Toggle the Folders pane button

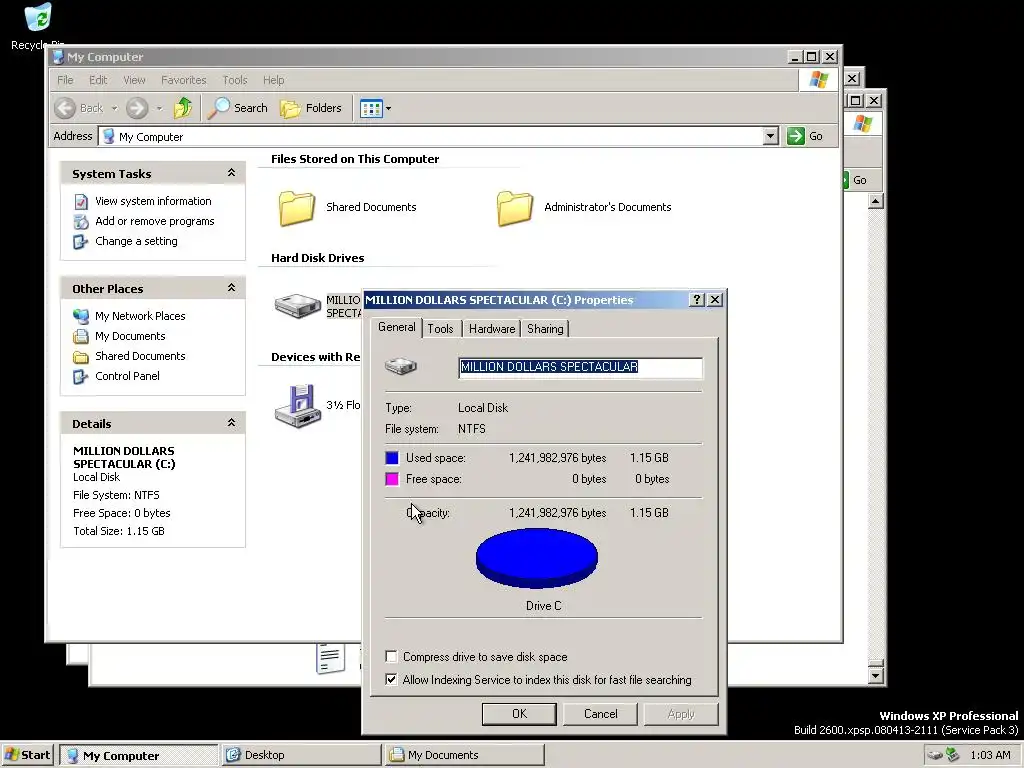312,108
